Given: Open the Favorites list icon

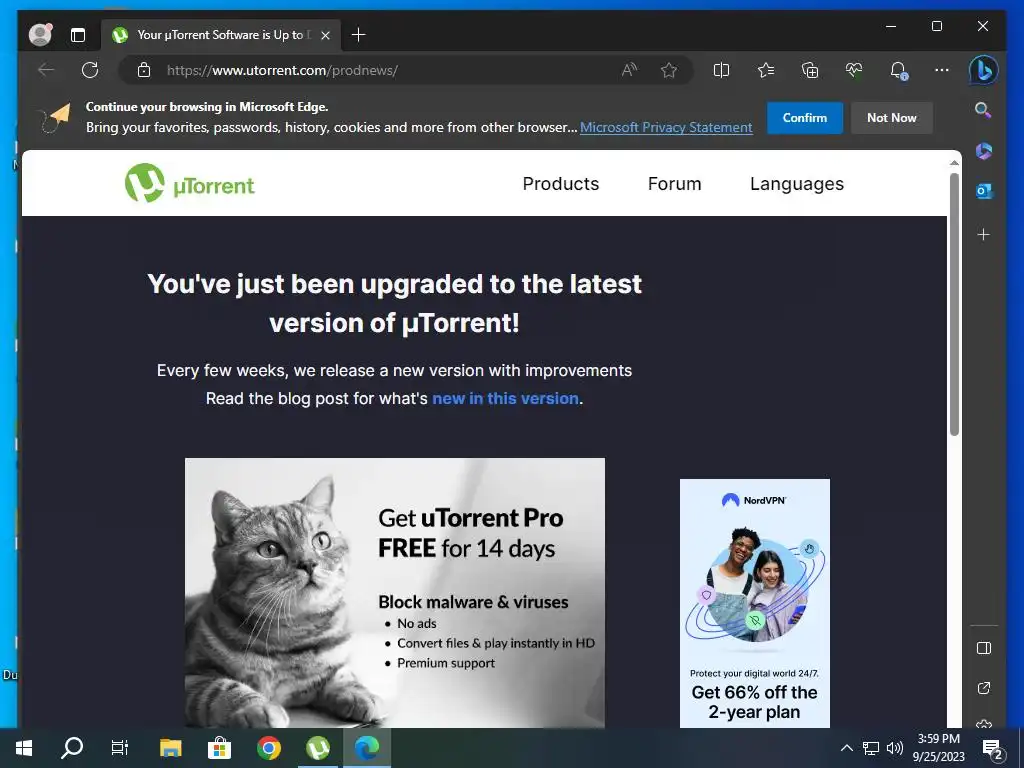Looking at the screenshot, I should pyautogui.click(x=765, y=70).
